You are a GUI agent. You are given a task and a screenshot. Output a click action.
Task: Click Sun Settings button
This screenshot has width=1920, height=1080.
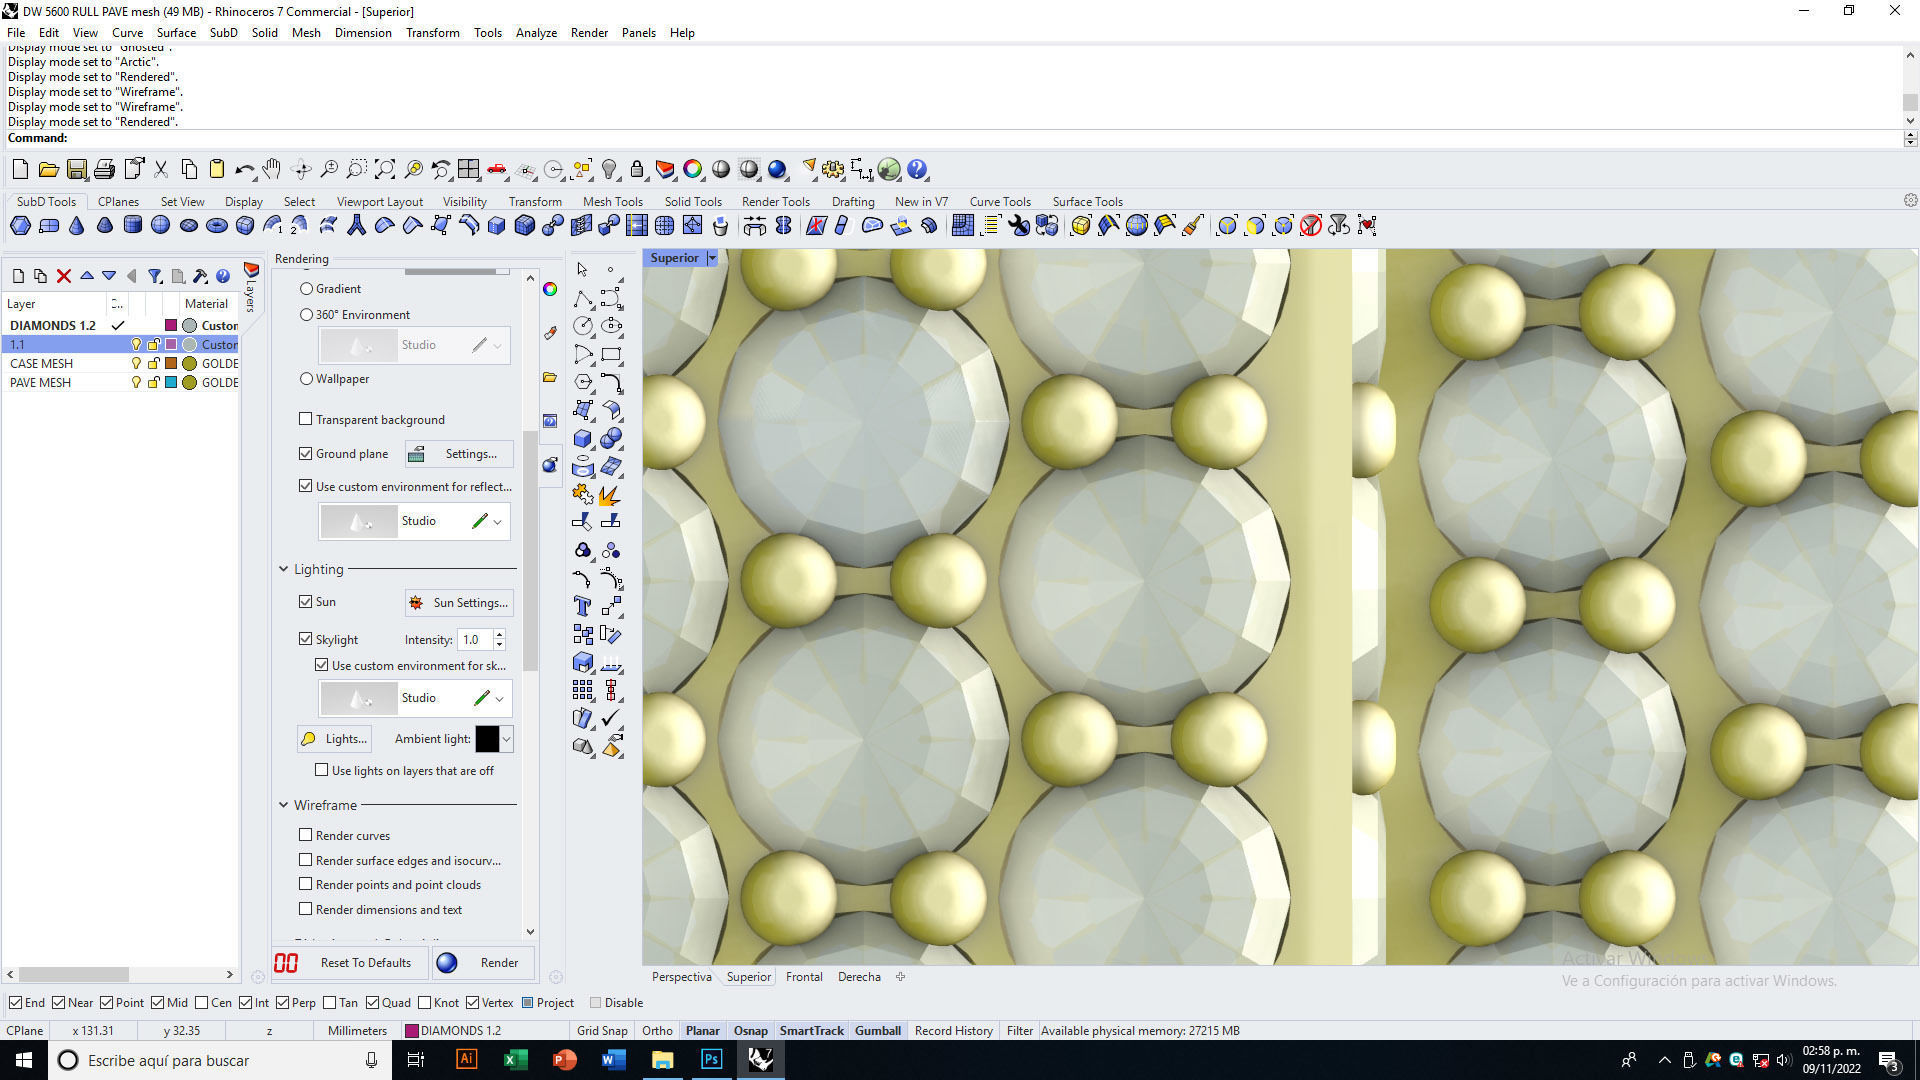459,602
